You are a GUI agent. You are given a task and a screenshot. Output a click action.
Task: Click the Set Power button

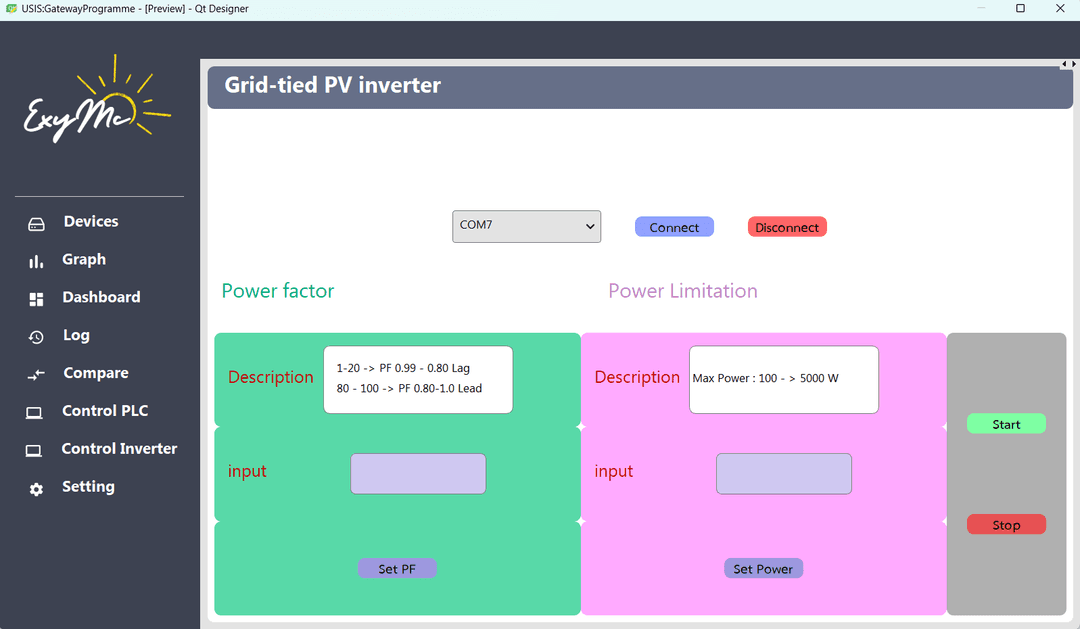tap(763, 569)
